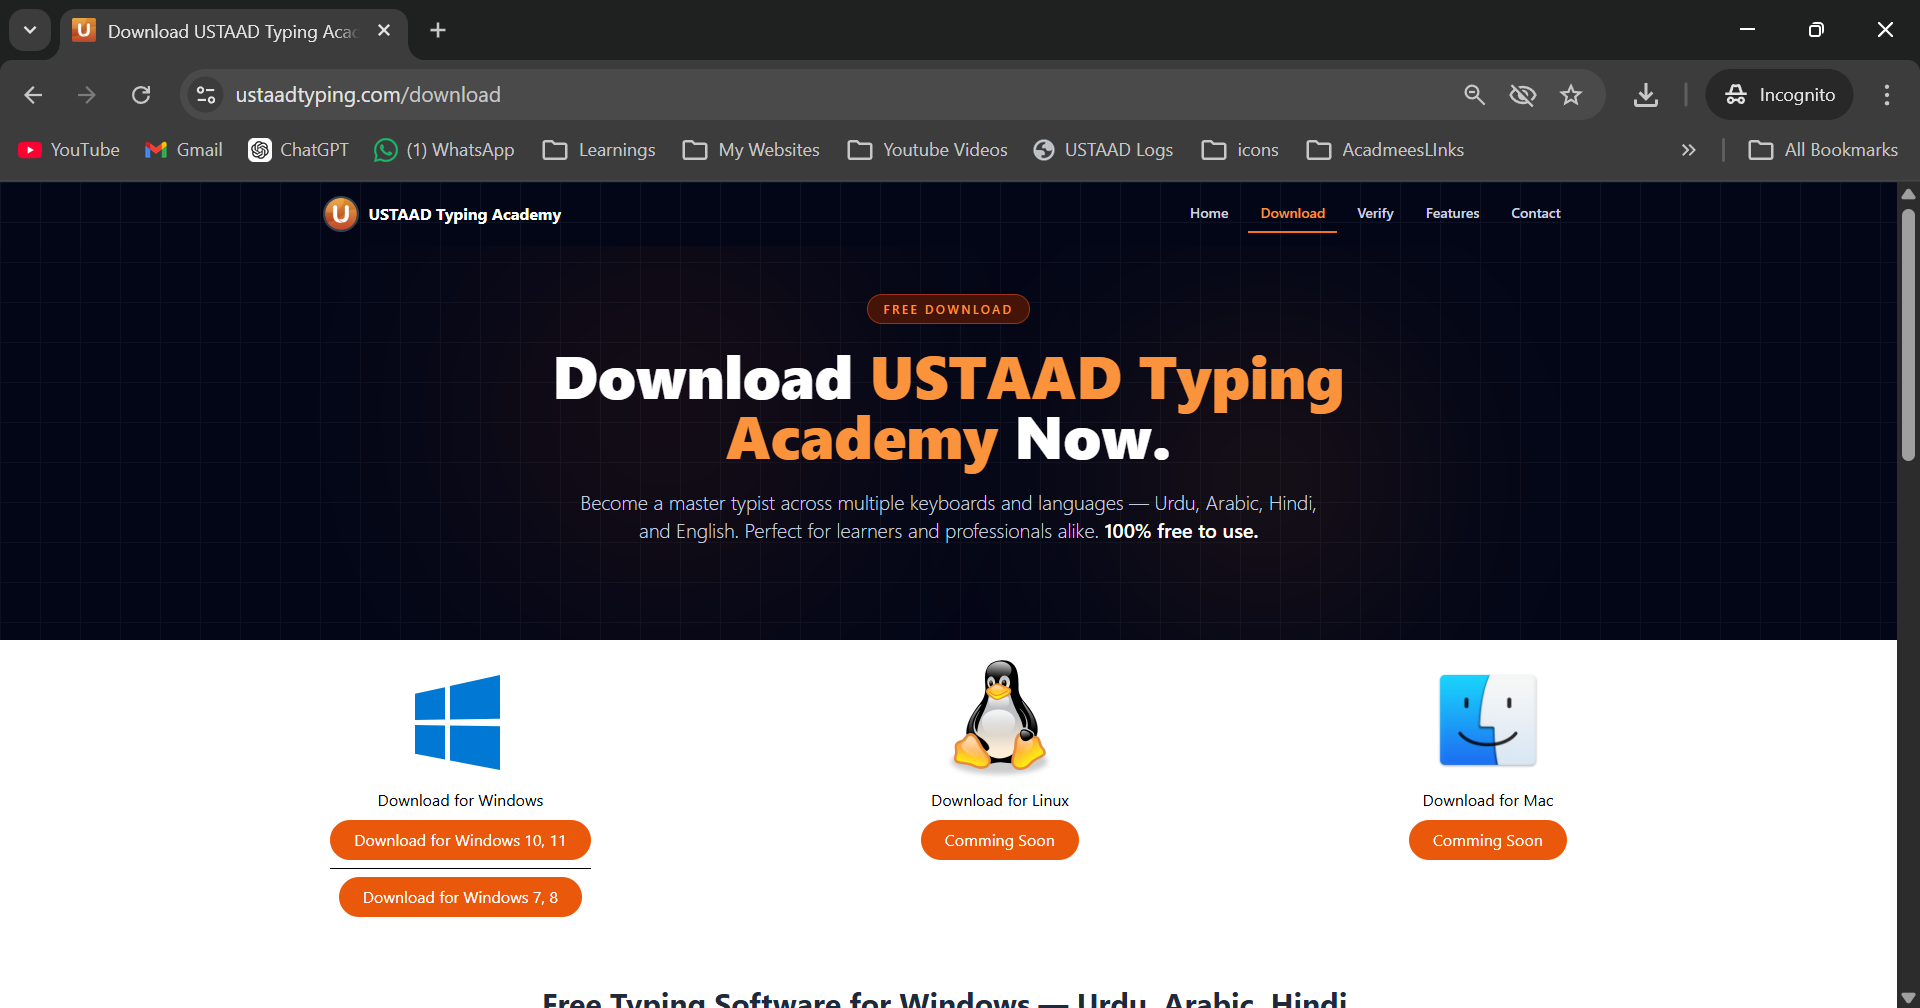Reload the page
Image resolution: width=1920 pixels, height=1008 pixels.
(x=141, y=95)
